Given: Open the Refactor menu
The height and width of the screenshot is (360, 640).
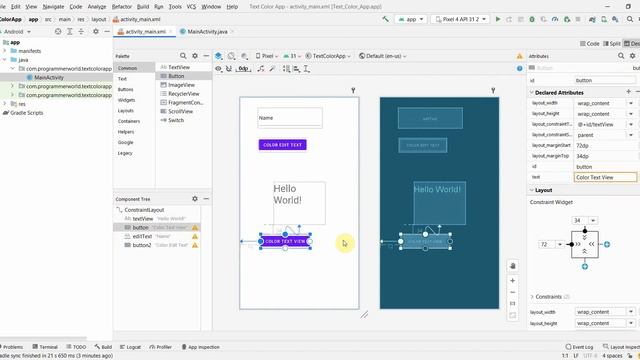Looking at the screenshot, I should 122,7.
